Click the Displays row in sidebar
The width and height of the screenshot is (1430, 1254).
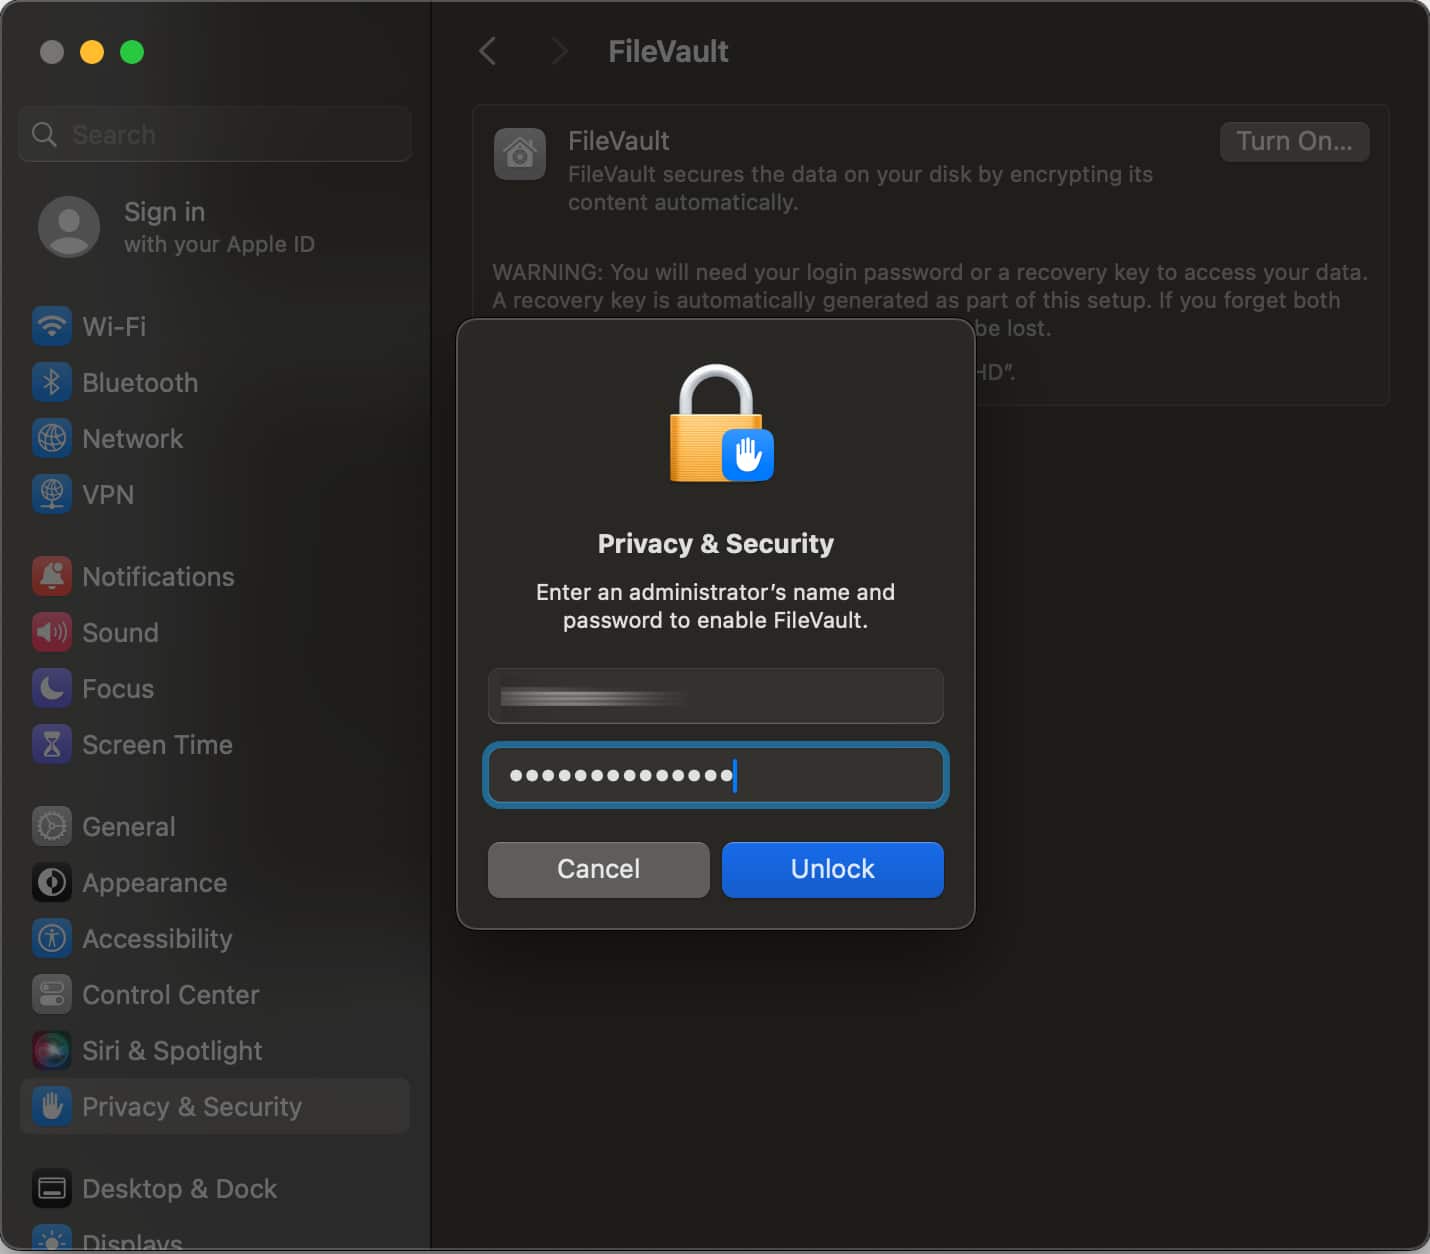tap(215, 1240)
